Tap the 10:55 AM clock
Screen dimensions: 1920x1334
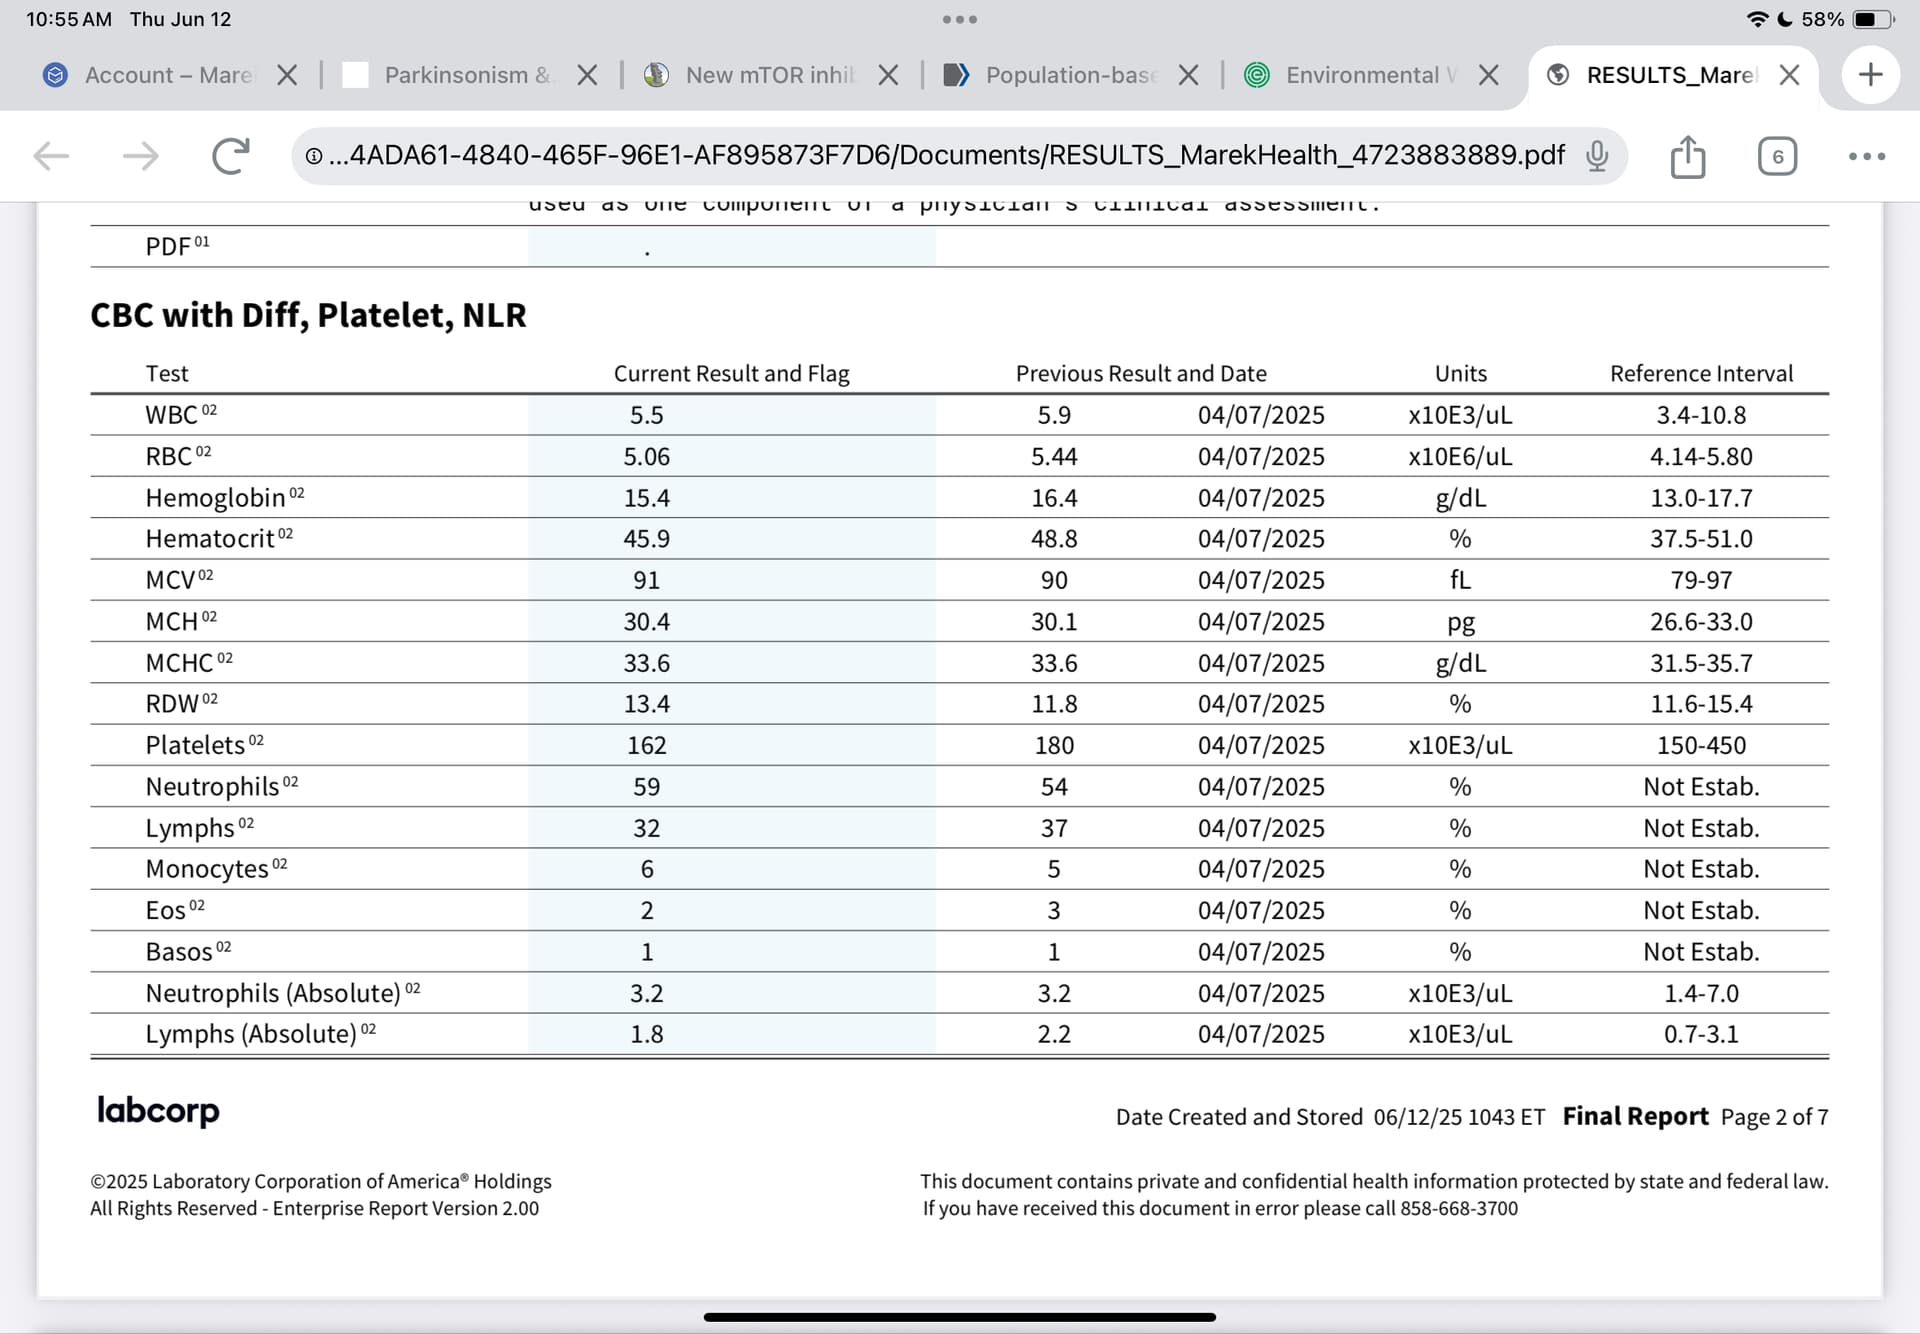coord(69,19)
